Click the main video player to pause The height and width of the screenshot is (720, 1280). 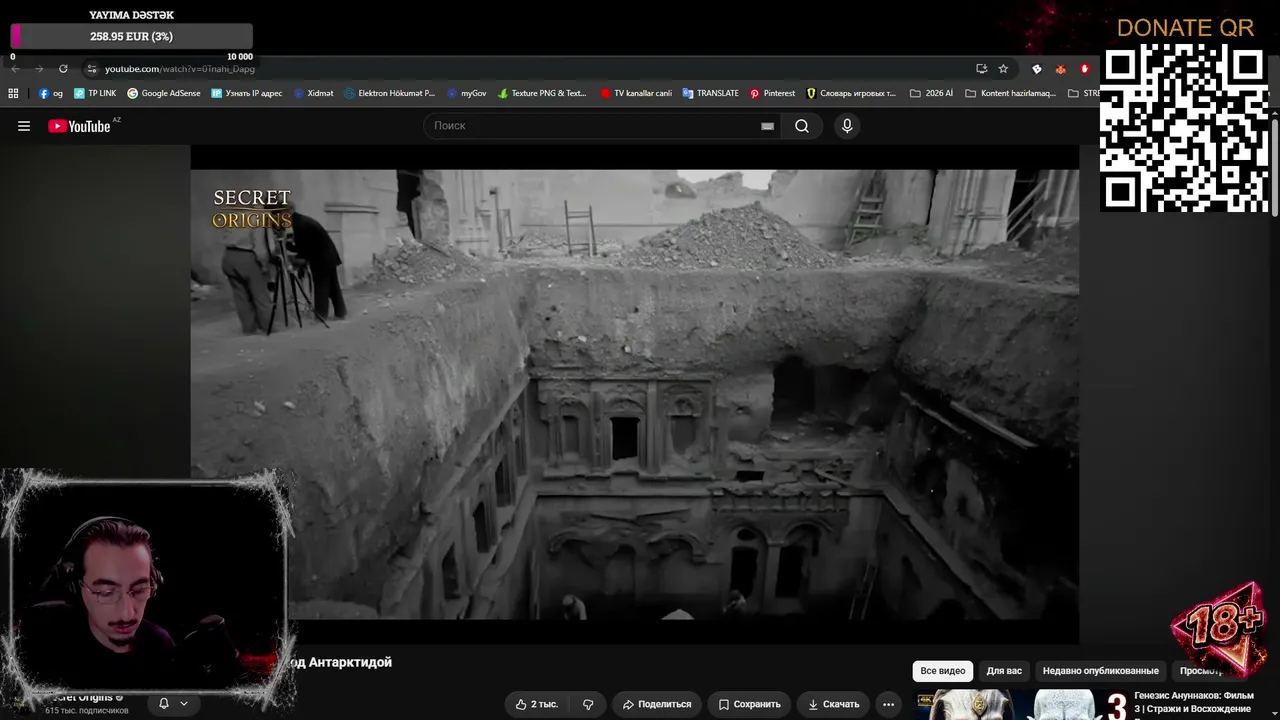[x=635, y=394]
